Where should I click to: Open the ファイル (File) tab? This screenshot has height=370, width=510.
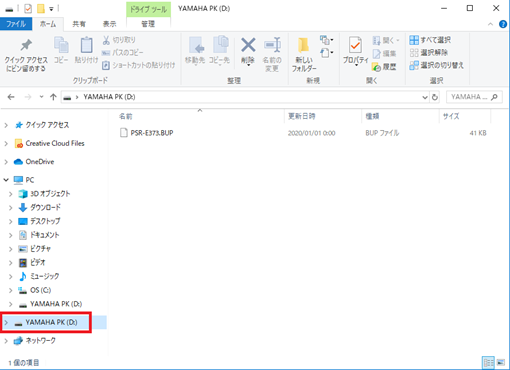click(x=16, y=24)
